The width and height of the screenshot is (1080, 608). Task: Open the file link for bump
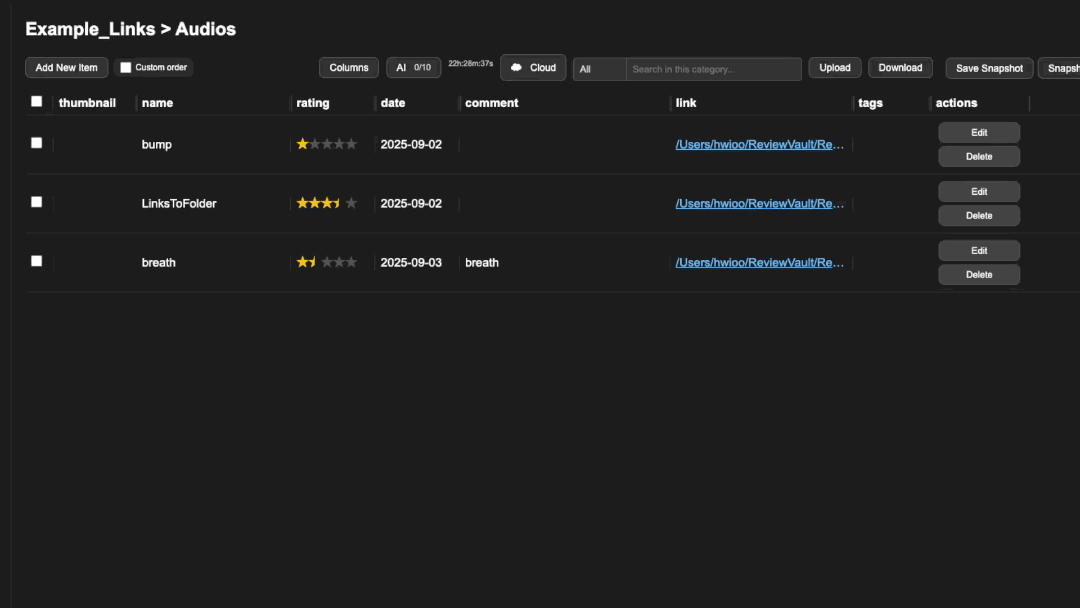[x=760, y=144]
